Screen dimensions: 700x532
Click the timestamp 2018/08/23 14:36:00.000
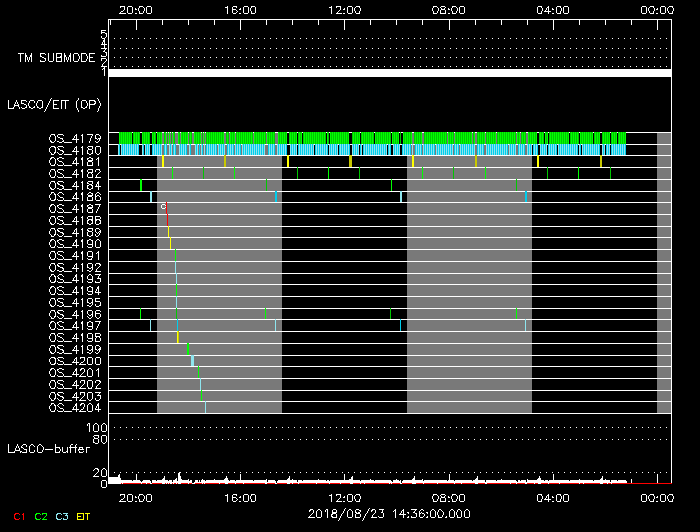(x=389, y=514)
